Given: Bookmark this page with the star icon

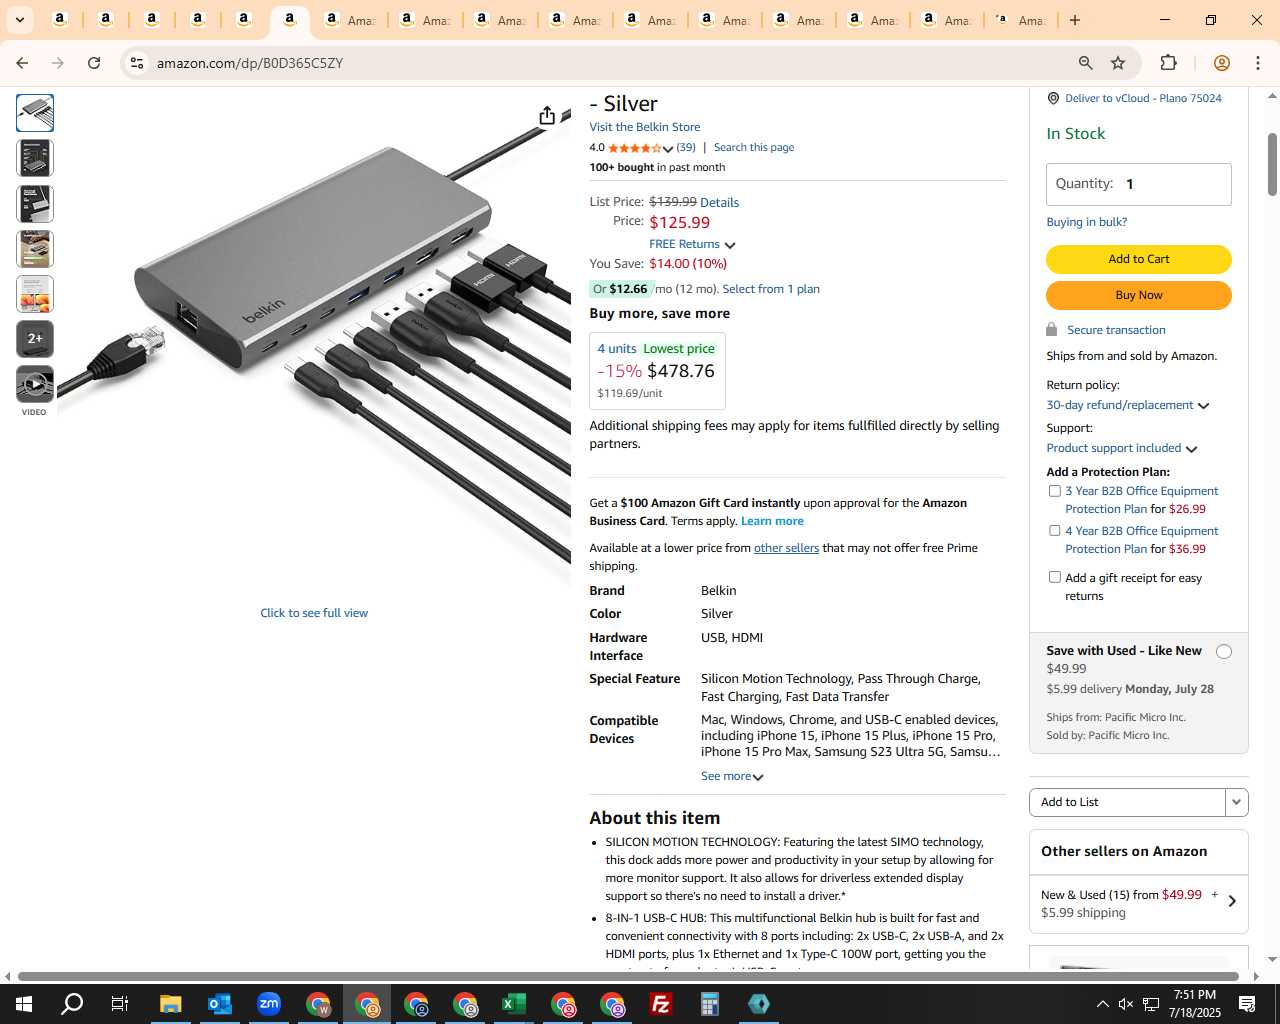Looking at the screenshot, I should pyautogui.click(x=1118, y=63).
